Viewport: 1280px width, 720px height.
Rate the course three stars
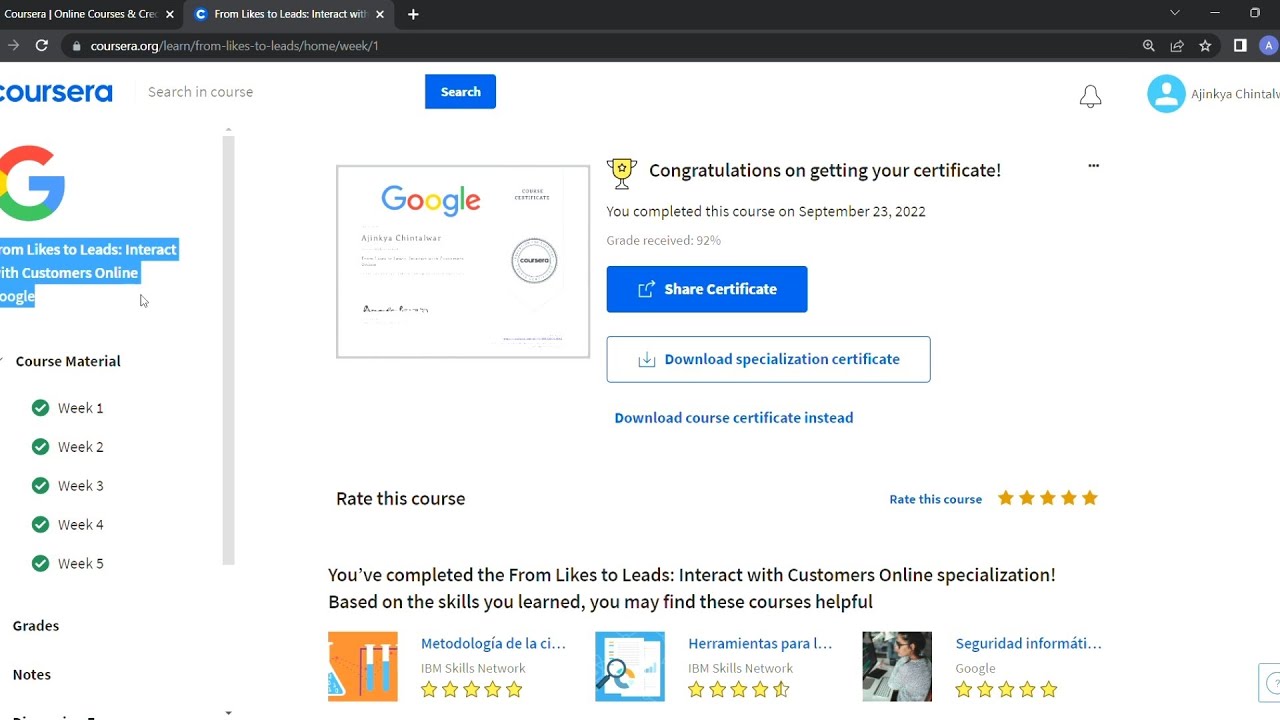pyautogui.click(x=1048, y=498)
